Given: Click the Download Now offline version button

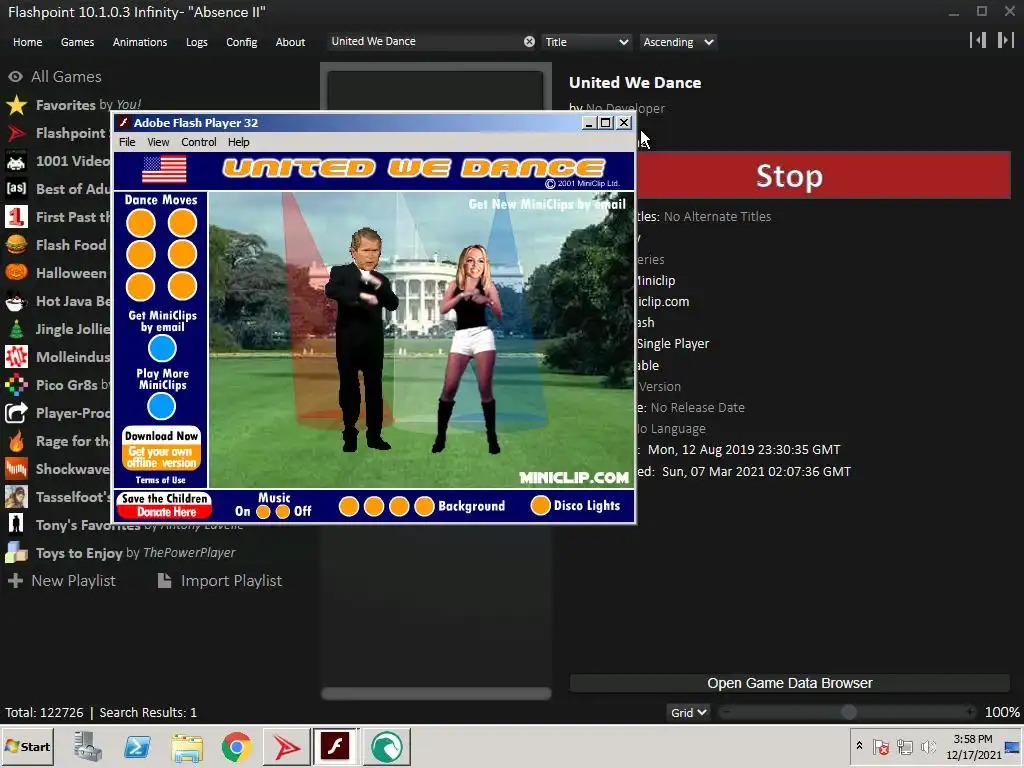Looking at the screenshot, I should (161, 449).
